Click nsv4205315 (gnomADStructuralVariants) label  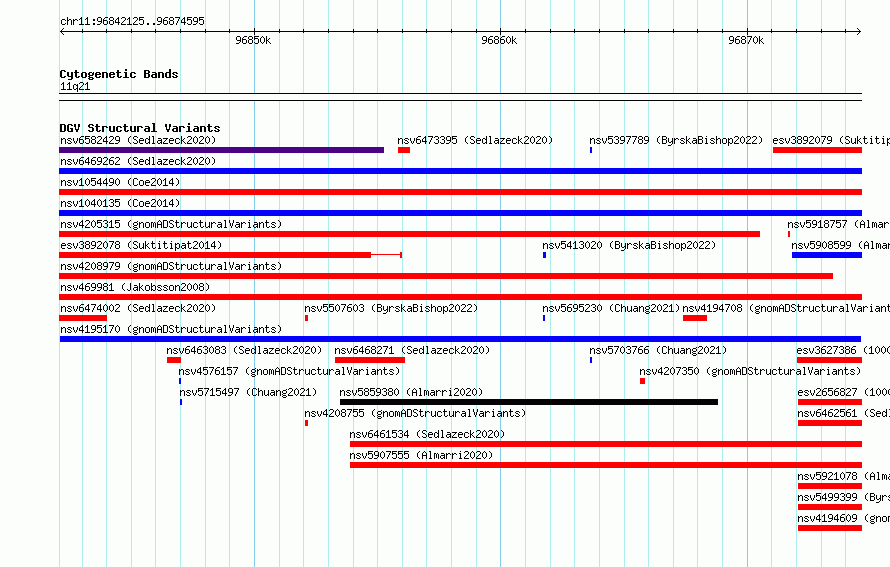pos(171,224)
